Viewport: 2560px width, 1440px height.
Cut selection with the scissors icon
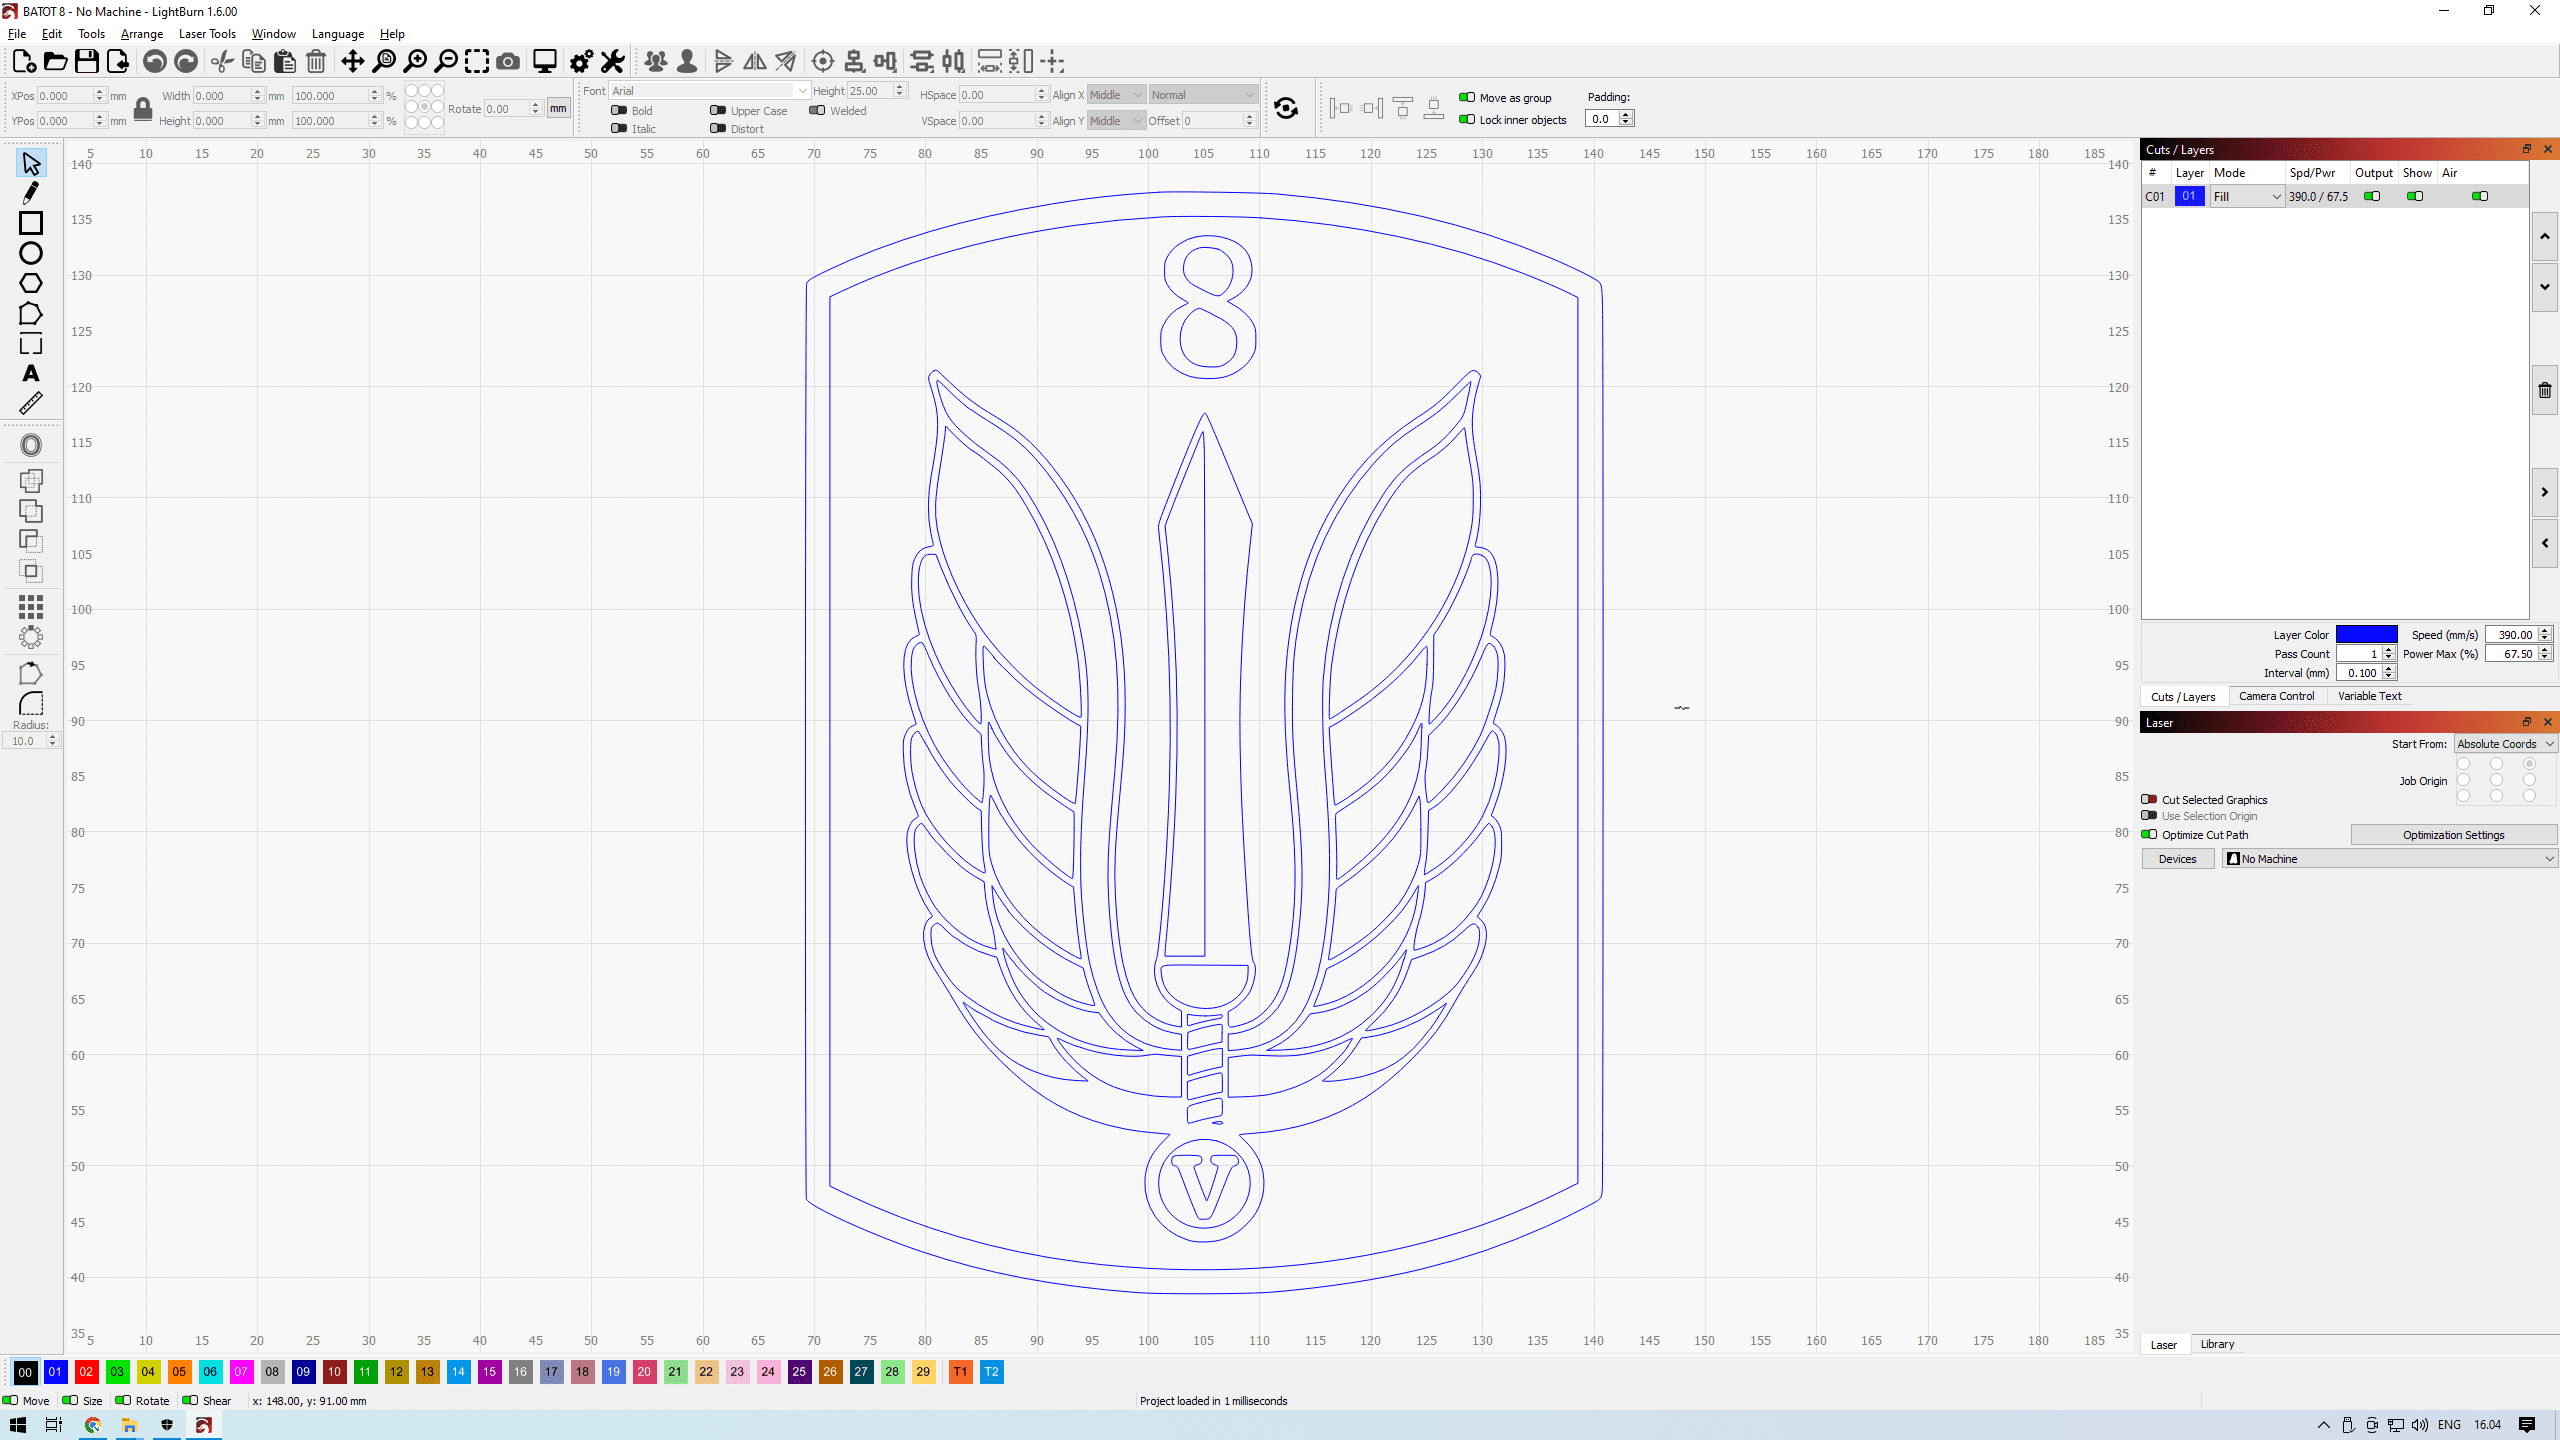(222, 62)
